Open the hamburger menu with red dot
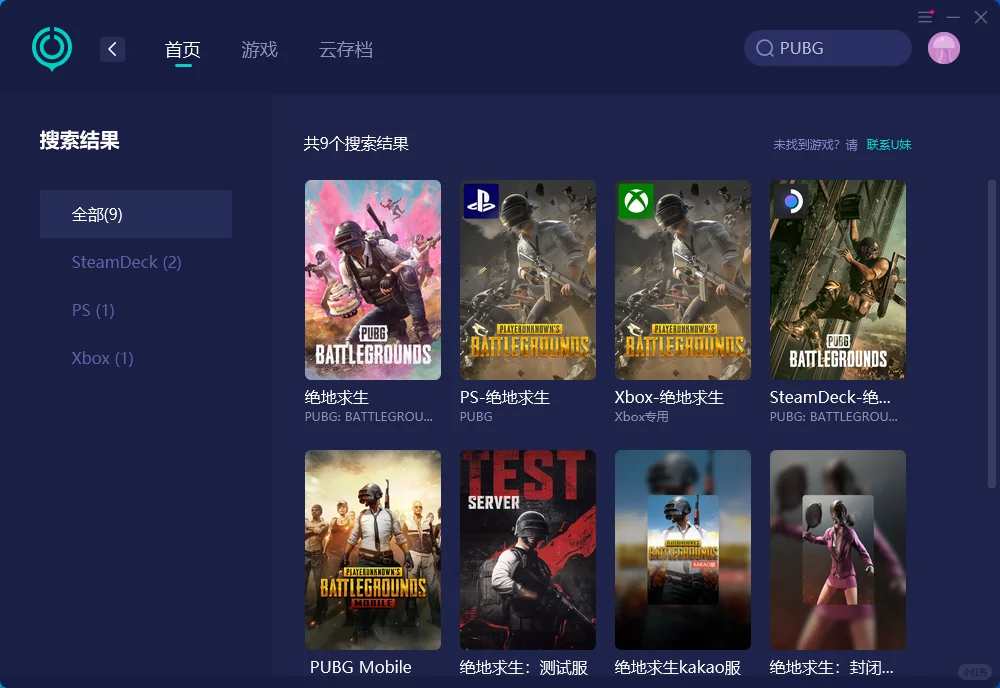This screenshot has height=688, width=1000. [925, 17]
